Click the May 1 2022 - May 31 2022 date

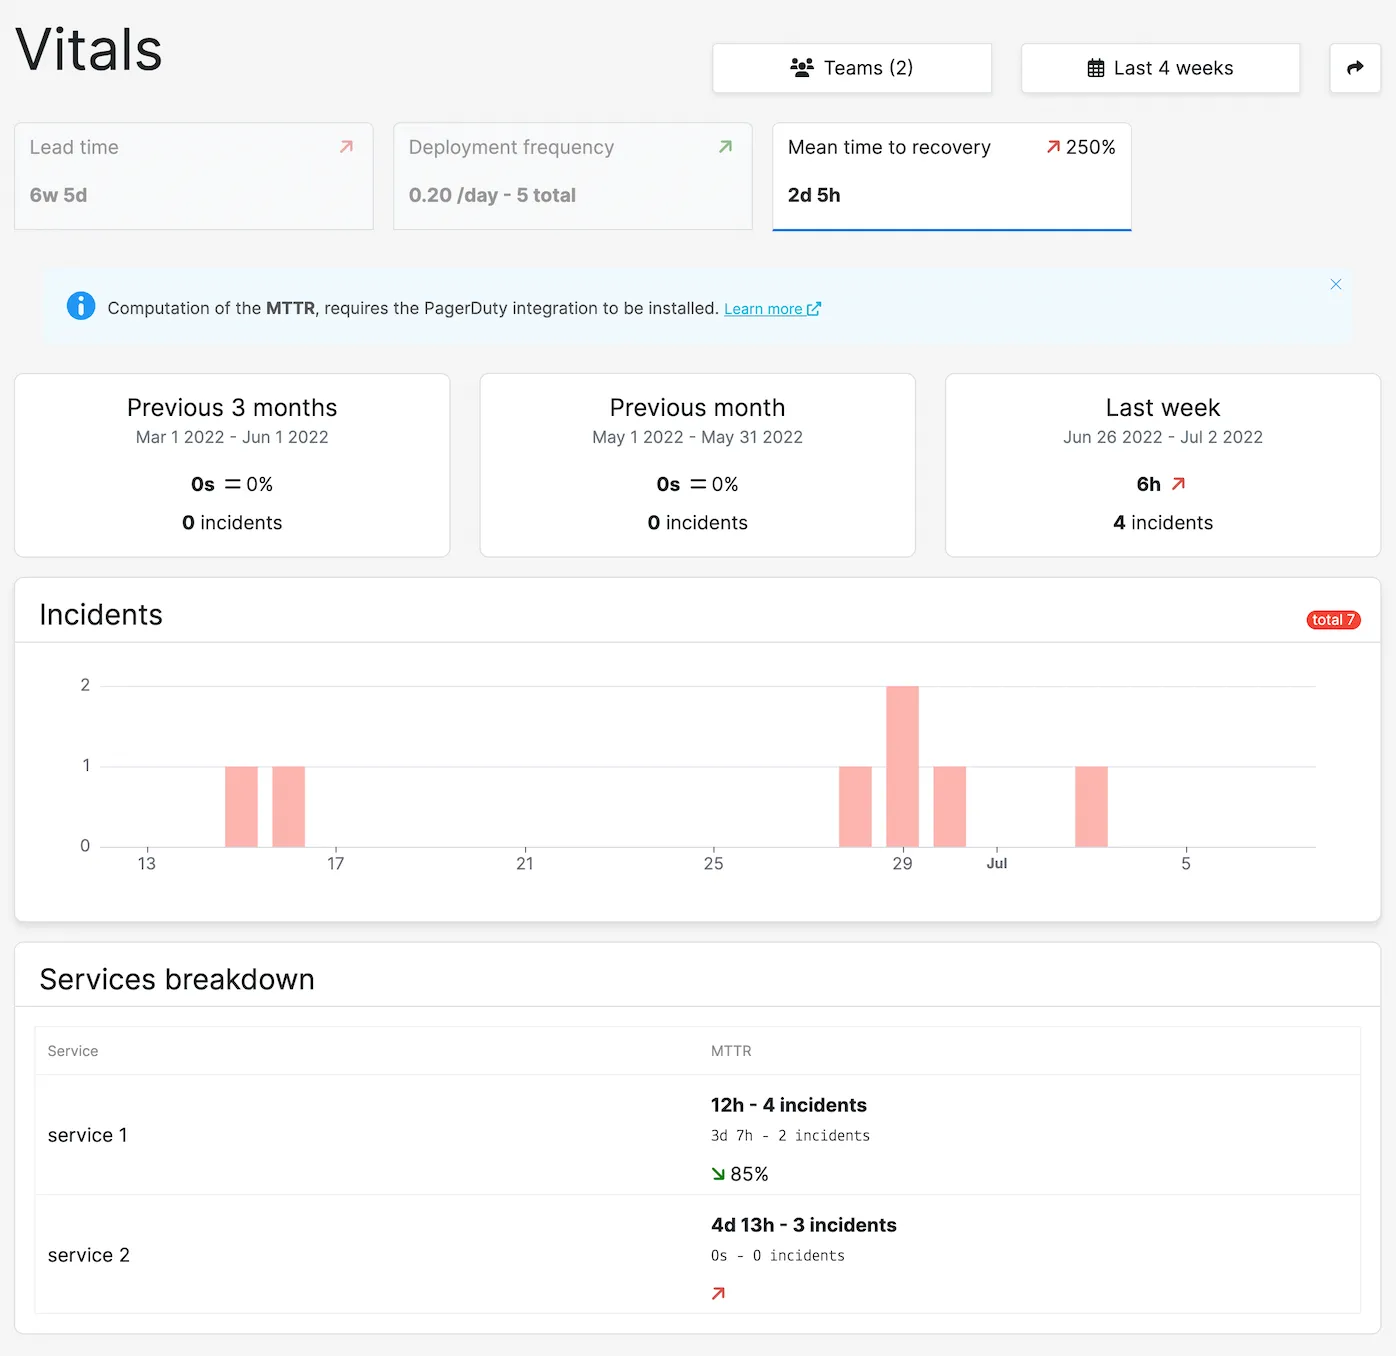coord(698,437)
